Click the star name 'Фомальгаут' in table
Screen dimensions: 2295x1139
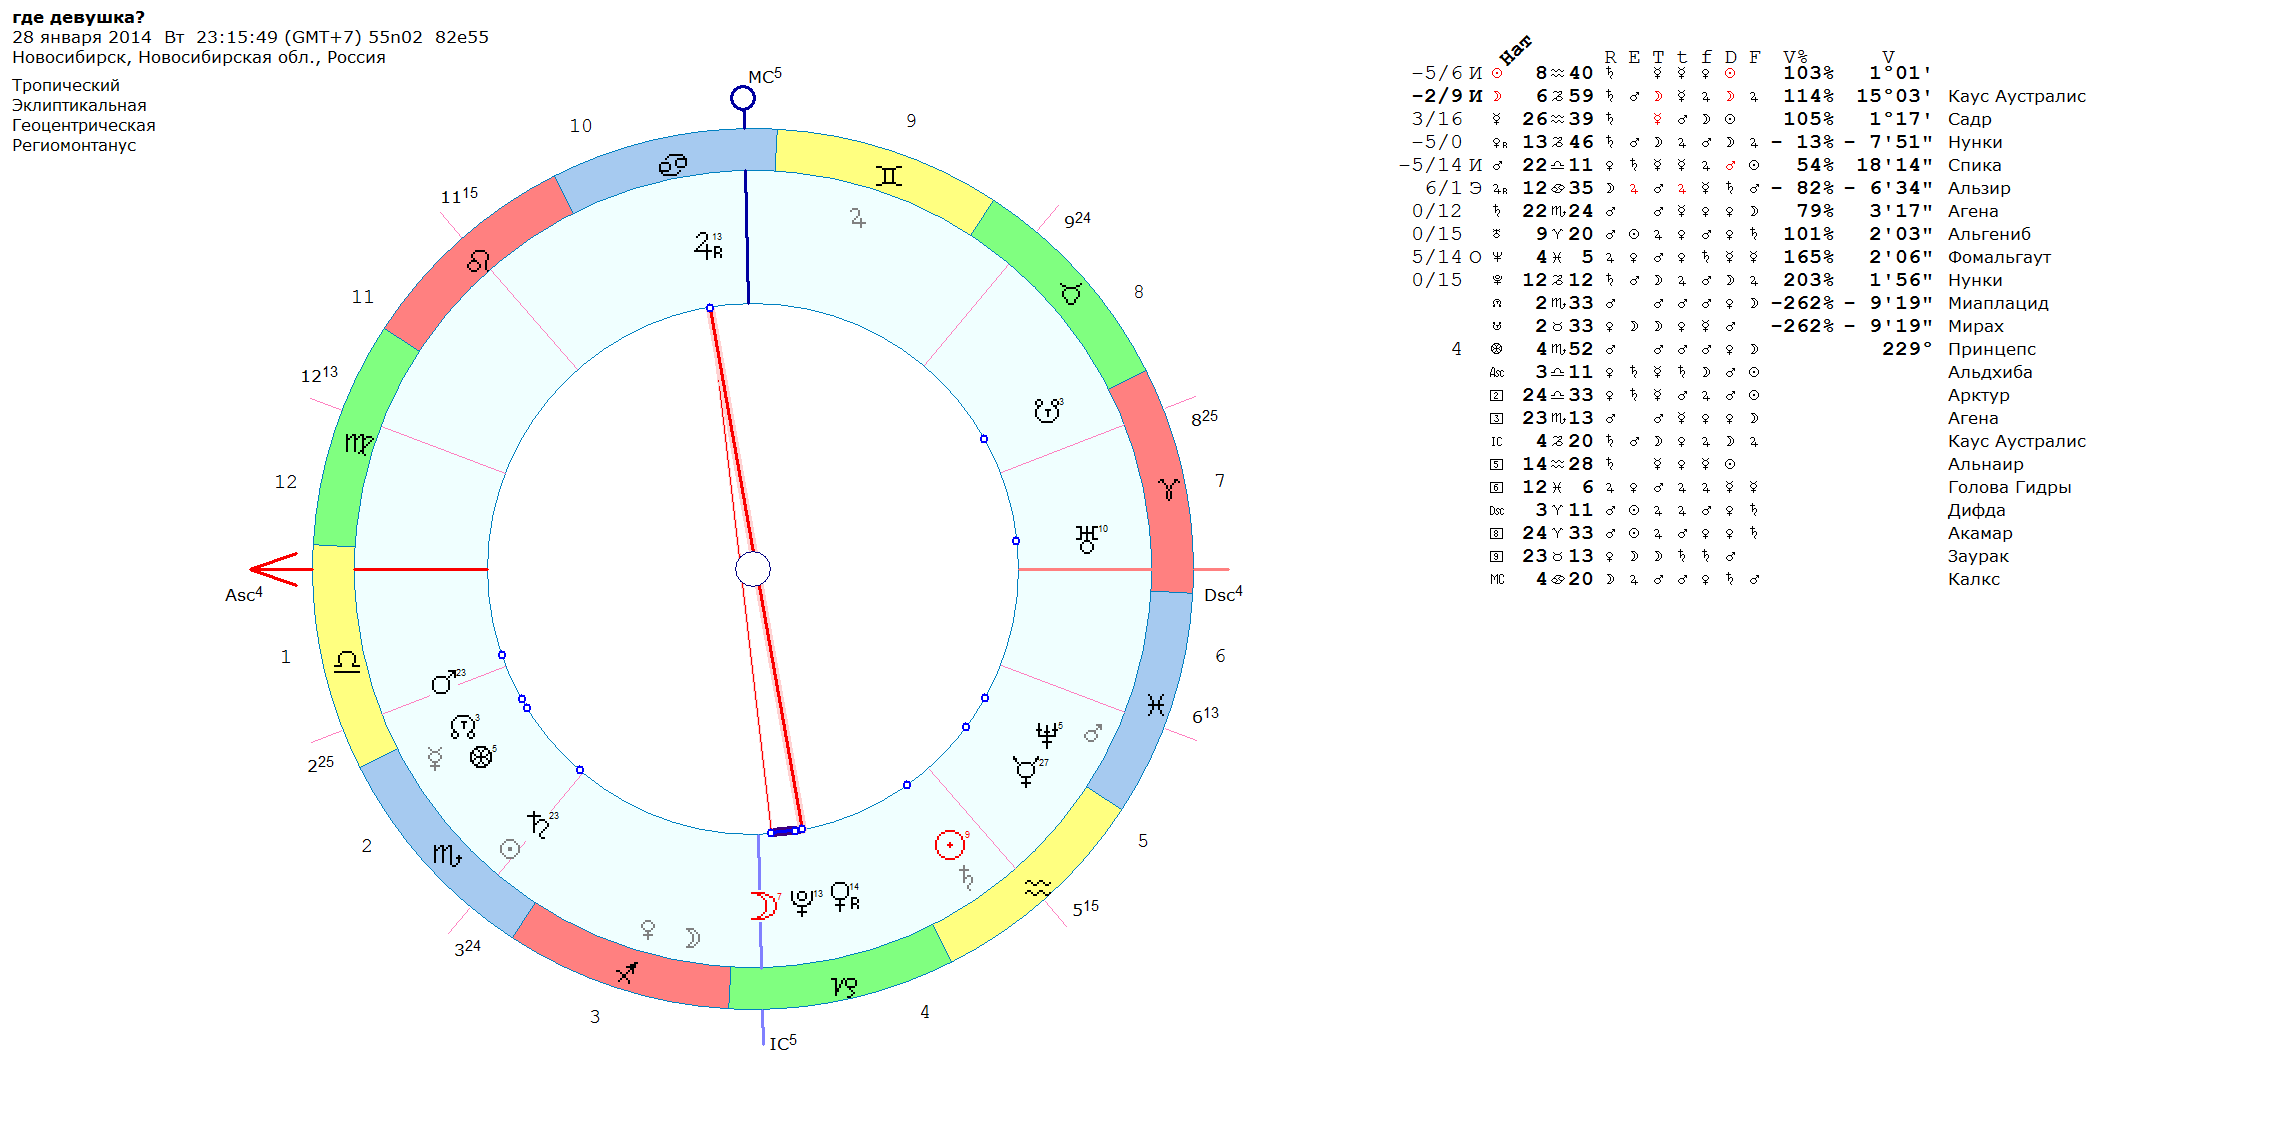point(1999,257)
